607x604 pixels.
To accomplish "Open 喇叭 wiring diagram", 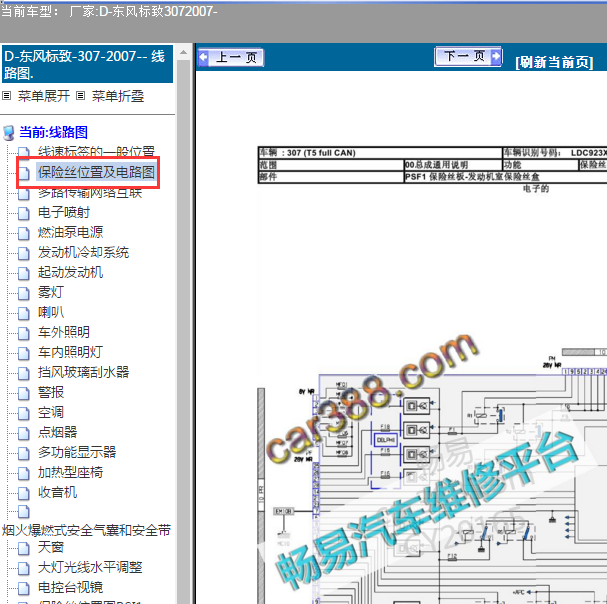I will coord(50,312).
